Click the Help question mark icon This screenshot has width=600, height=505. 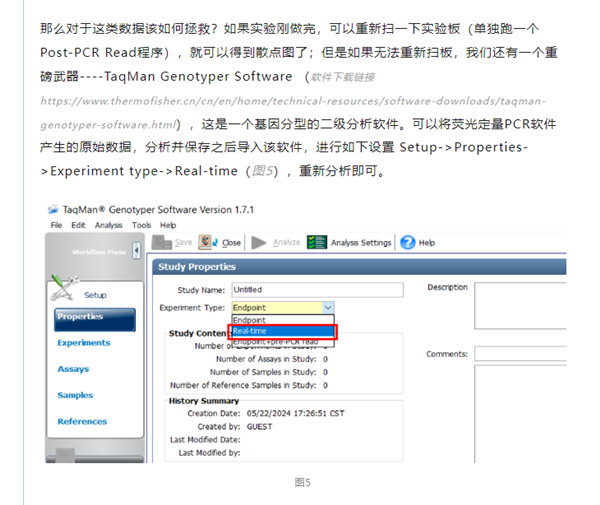pyautogui.click(x=408, y=243)
